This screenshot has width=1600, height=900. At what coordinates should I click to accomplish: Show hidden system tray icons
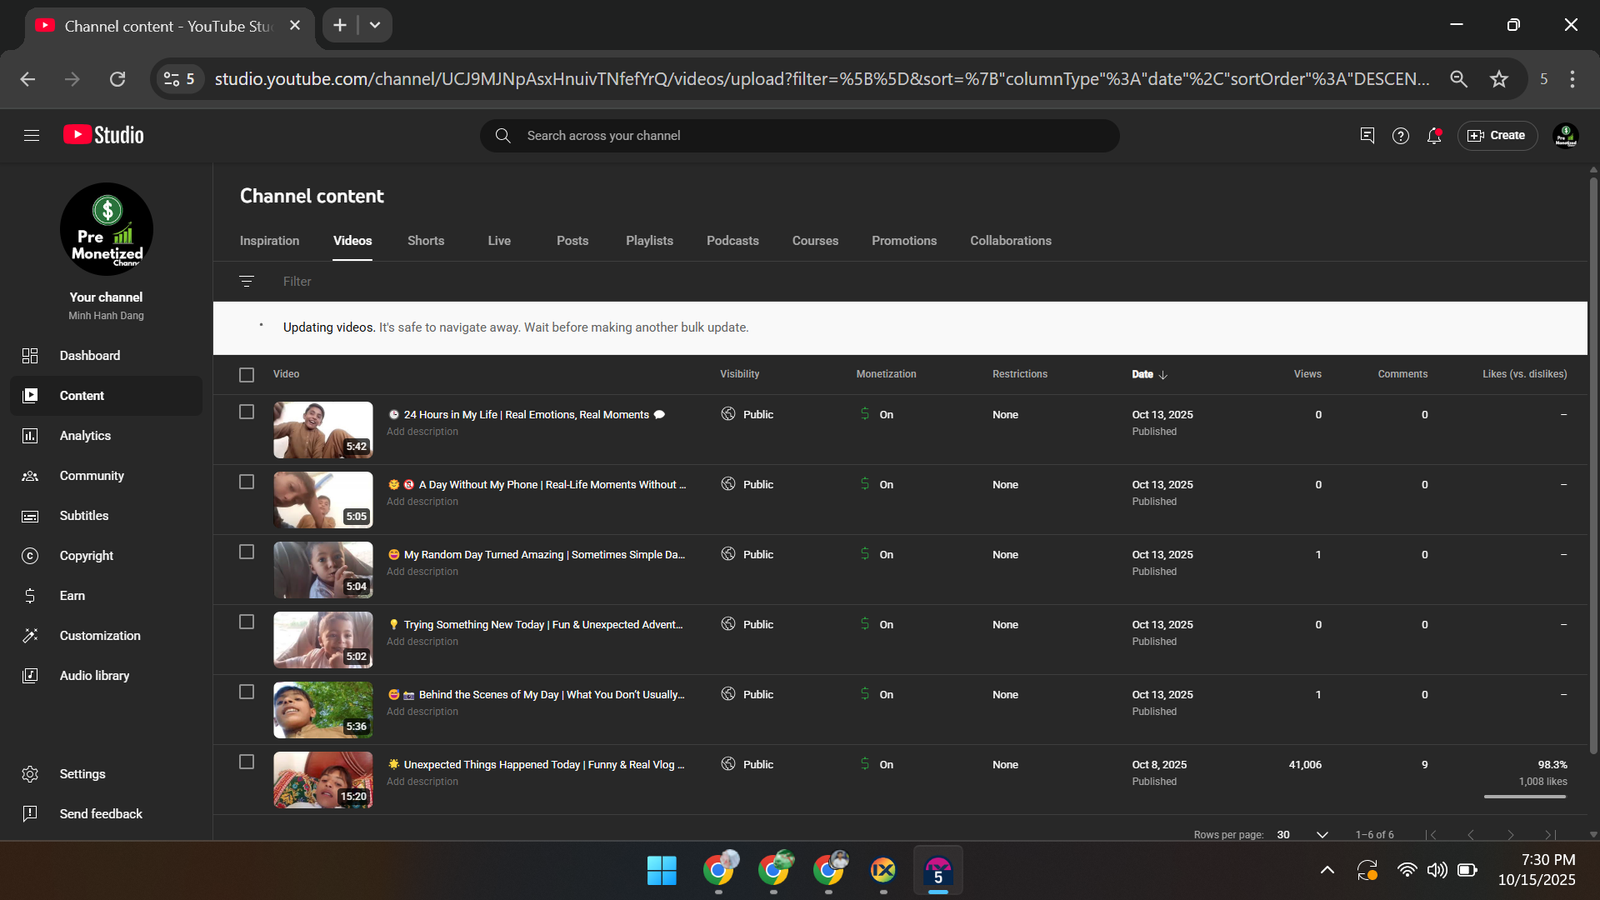point(1327,870)
